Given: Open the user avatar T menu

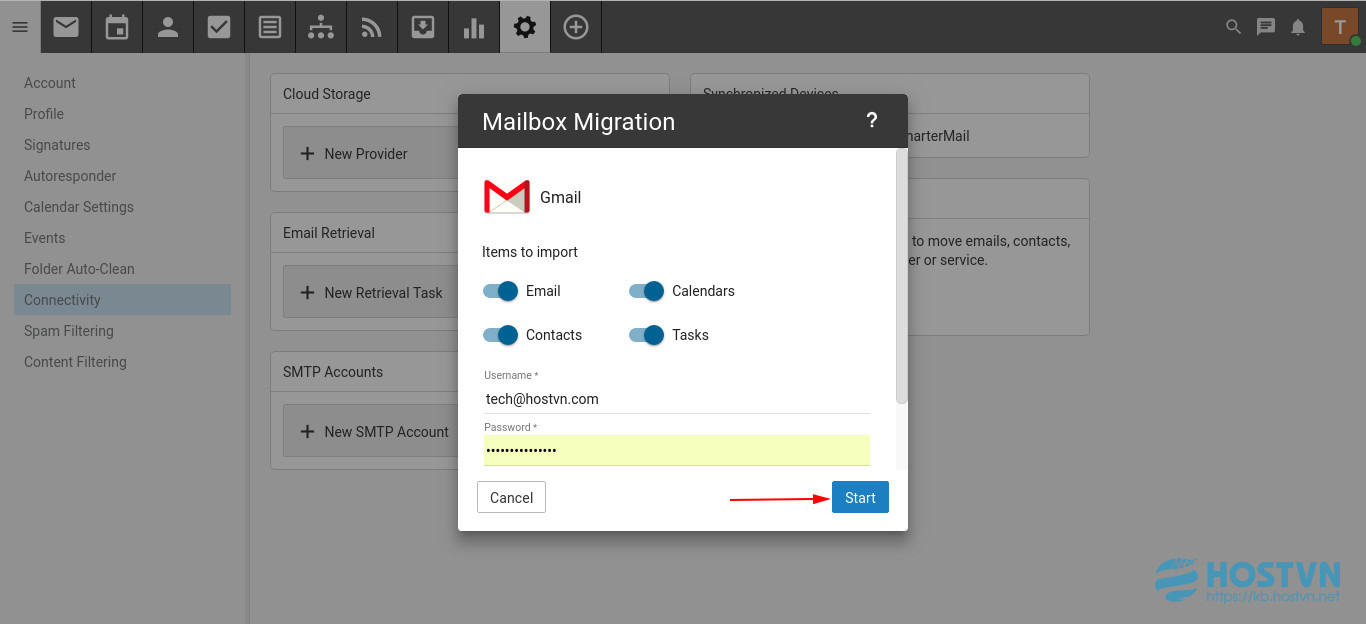Looking at the screenshot, I should pyautogui.click(x=1340, y=27).
